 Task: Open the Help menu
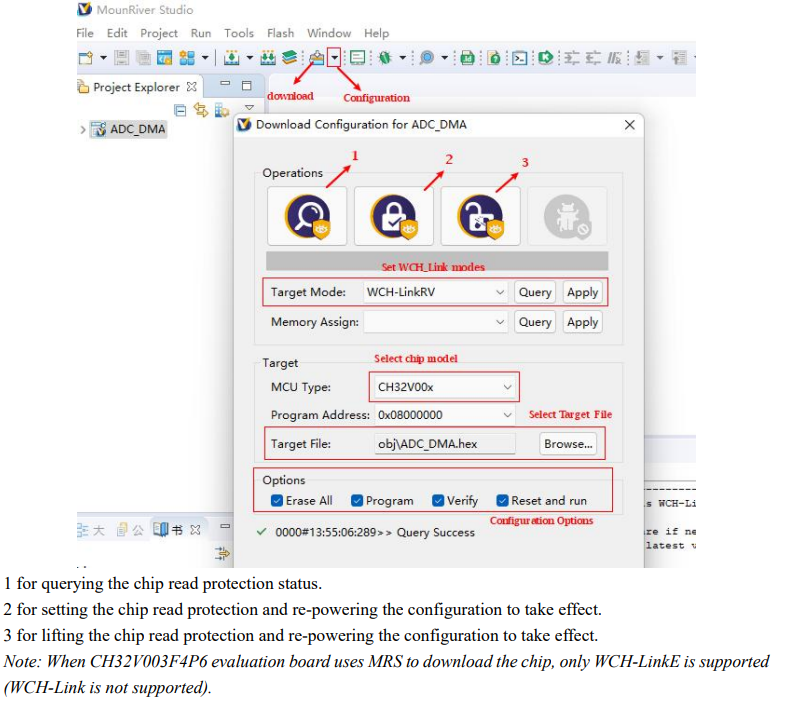pos(376,34)
